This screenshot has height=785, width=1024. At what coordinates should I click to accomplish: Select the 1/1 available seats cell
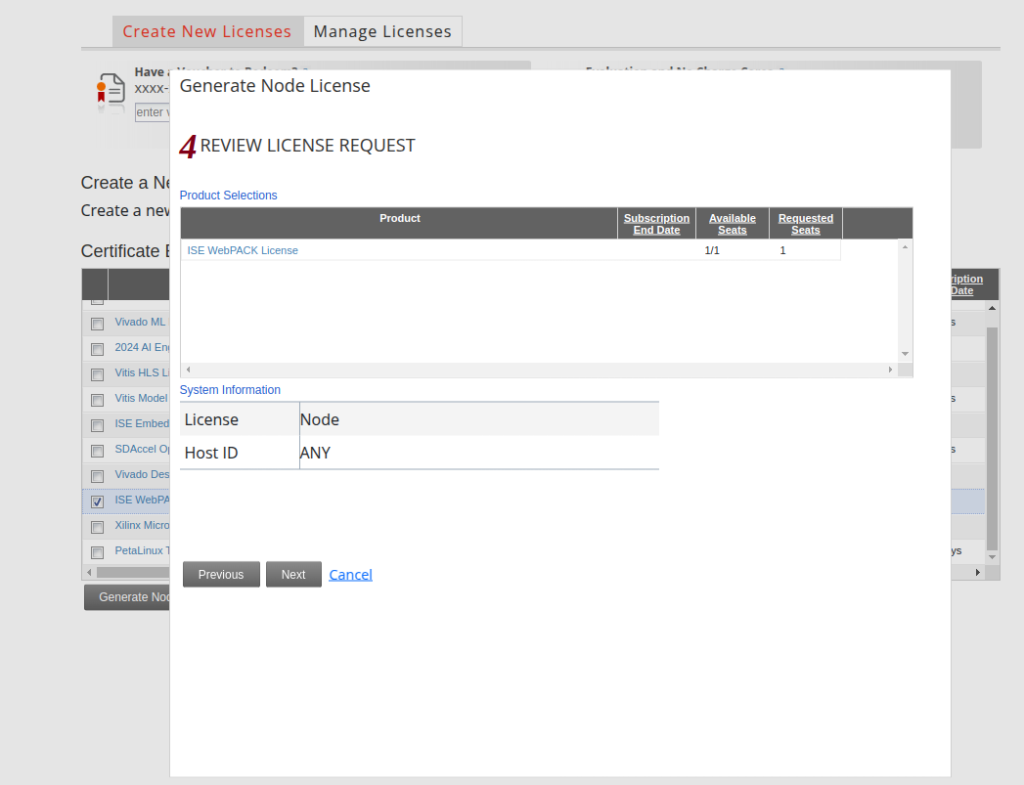coord(712,250)
